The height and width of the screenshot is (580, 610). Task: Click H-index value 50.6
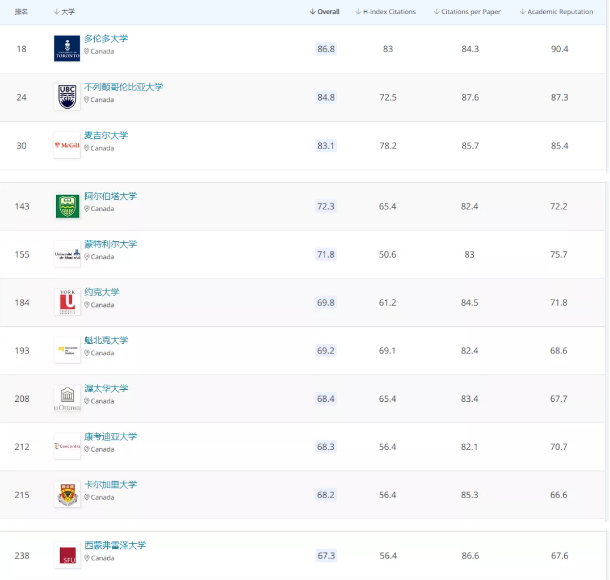pos(387,254)
